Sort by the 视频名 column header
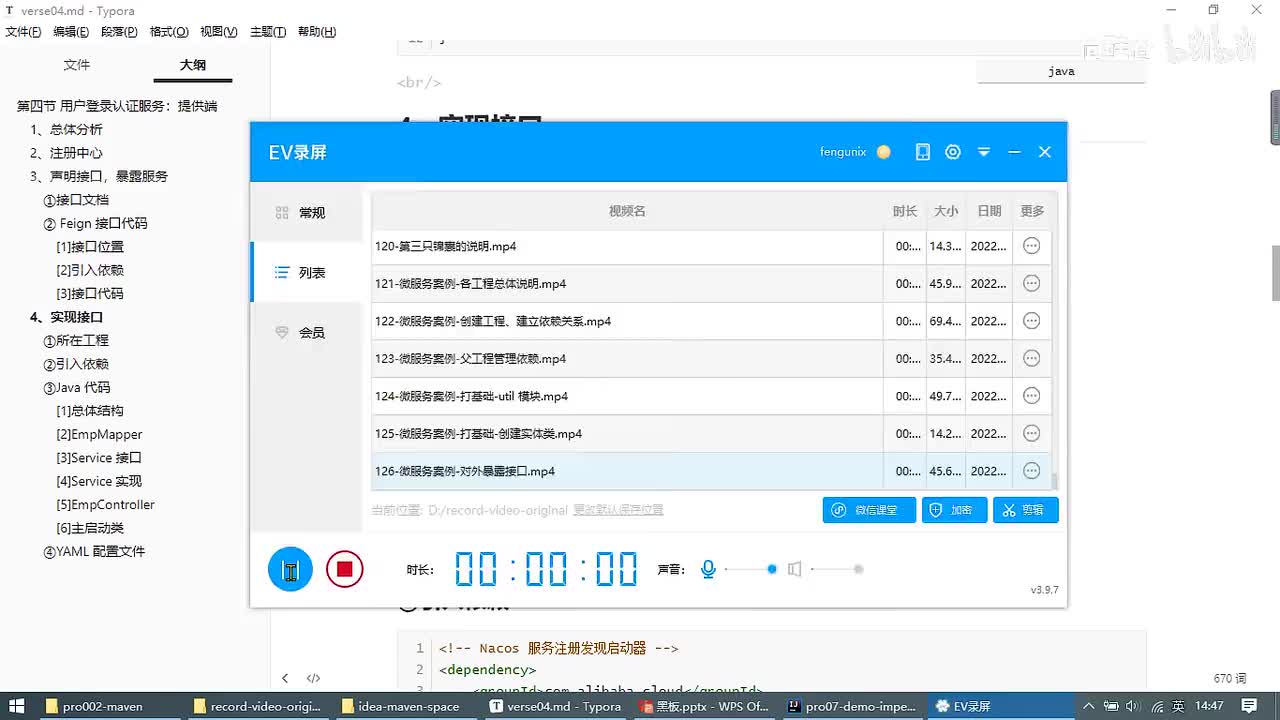Image resolution: width=1280 pixels, height=720 pixels. click(x=627, y=211)
